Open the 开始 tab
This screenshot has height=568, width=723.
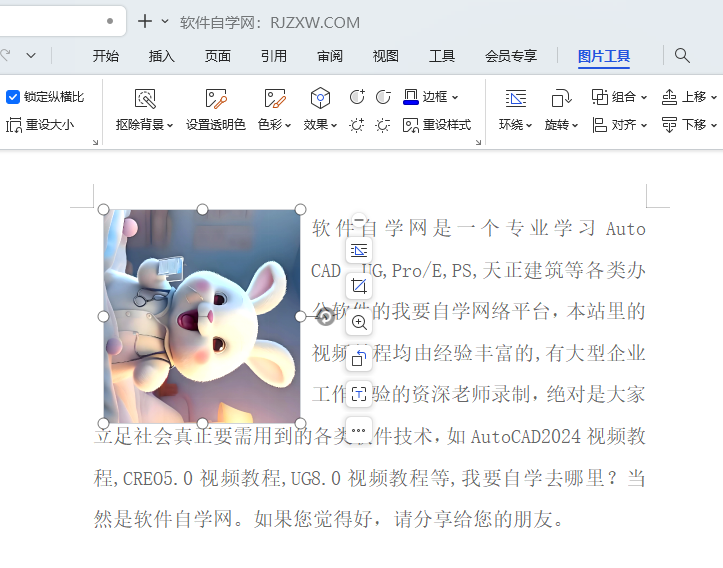(106, 56)
